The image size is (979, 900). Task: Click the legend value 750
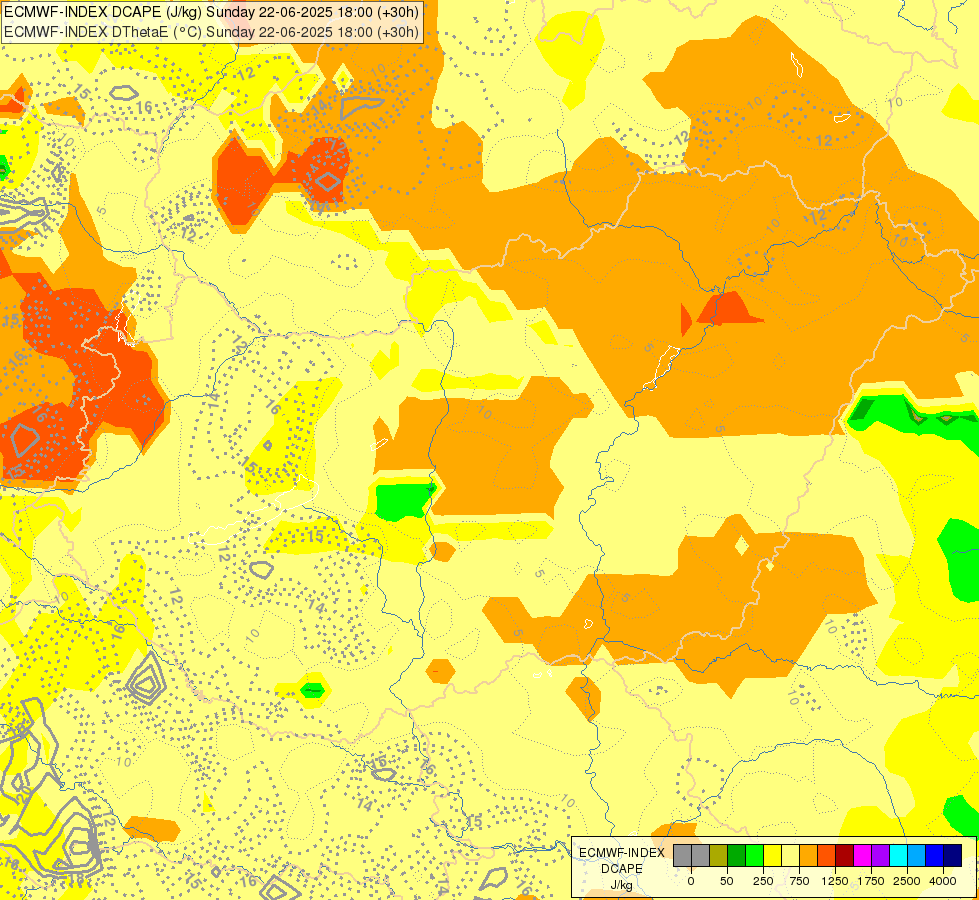point(799,881)
